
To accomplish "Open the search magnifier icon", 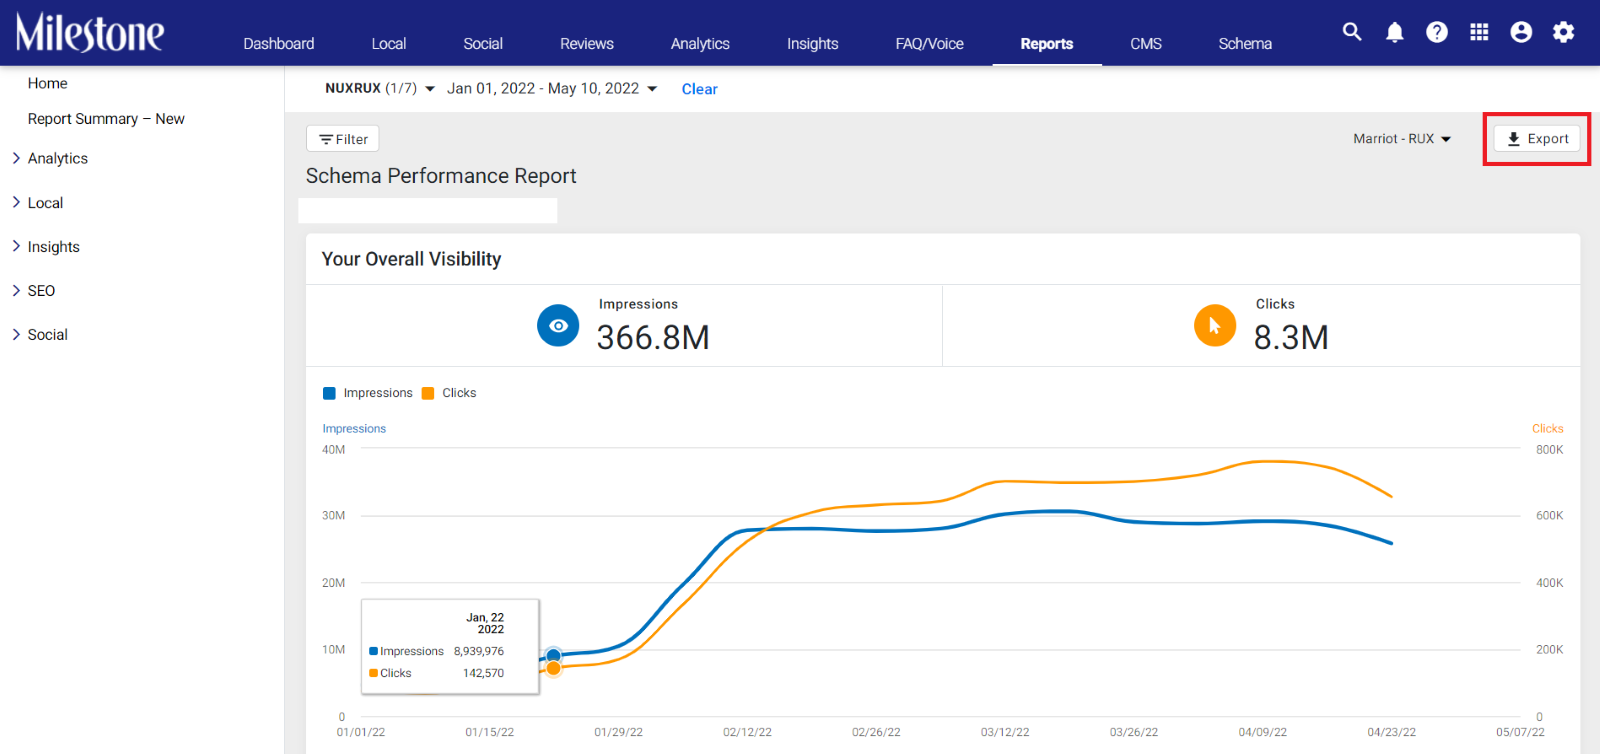I will 1352,32.
